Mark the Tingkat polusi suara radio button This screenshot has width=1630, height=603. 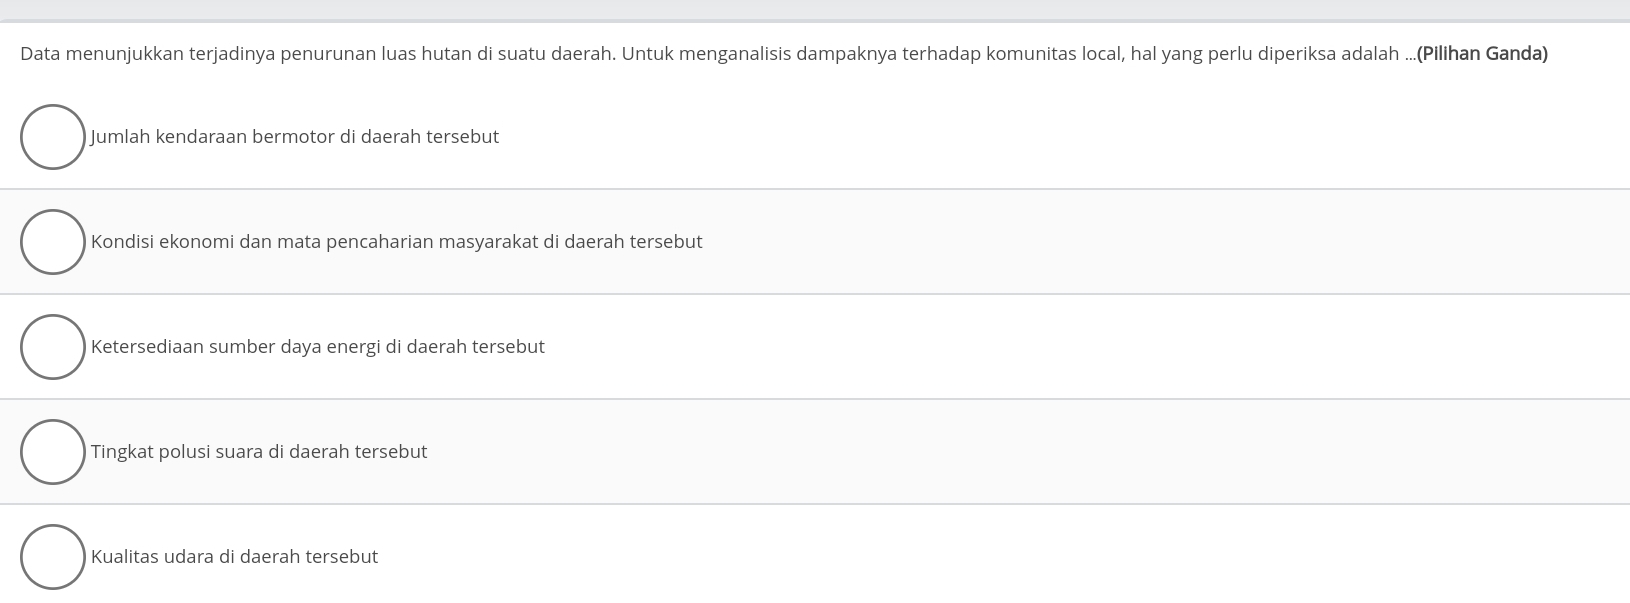(53, 452)
